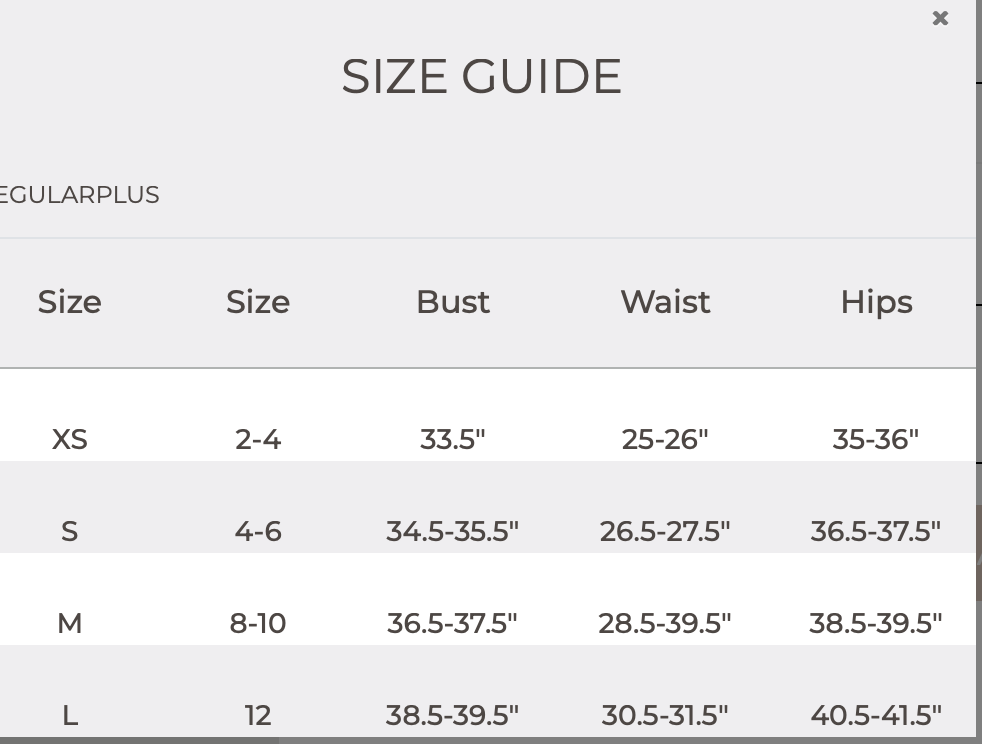Select the REGULAR size tab
The image size is (982, 744).
coord(49,195)
